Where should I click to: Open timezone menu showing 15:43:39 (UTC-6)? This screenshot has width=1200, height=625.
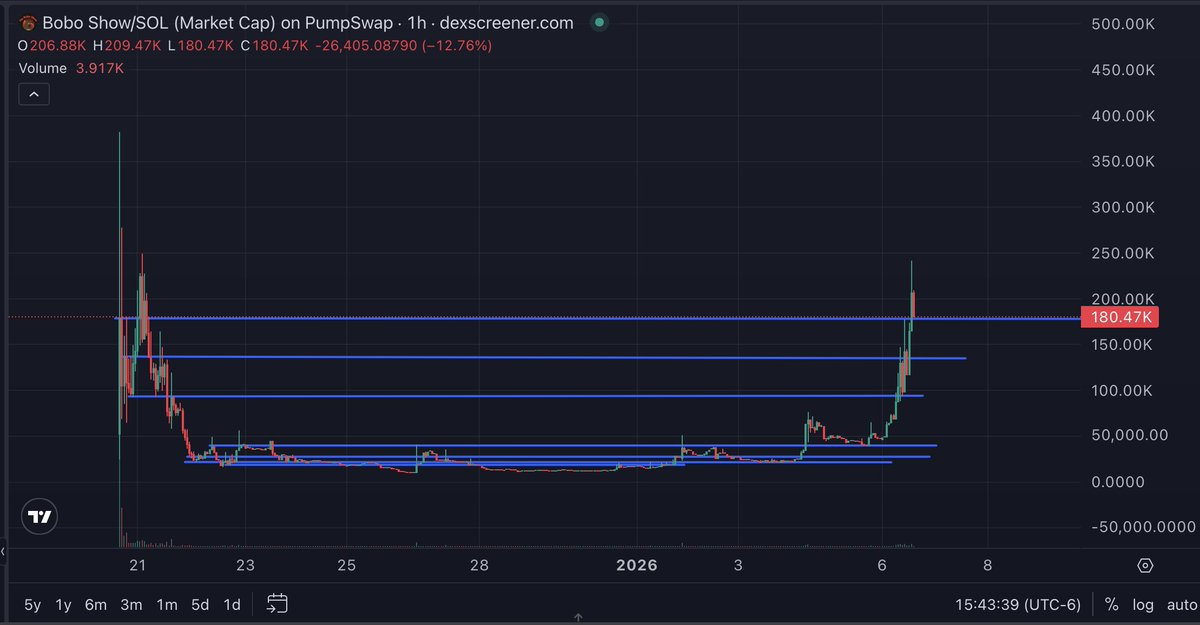point(1020,604)
